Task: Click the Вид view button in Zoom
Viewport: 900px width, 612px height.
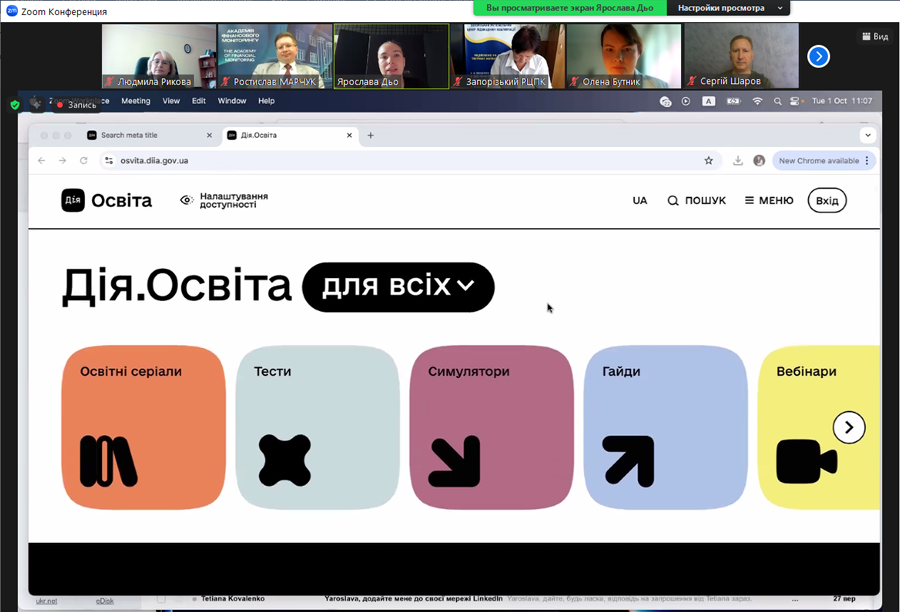Action: pyautogui.click(x=875, y=36)
